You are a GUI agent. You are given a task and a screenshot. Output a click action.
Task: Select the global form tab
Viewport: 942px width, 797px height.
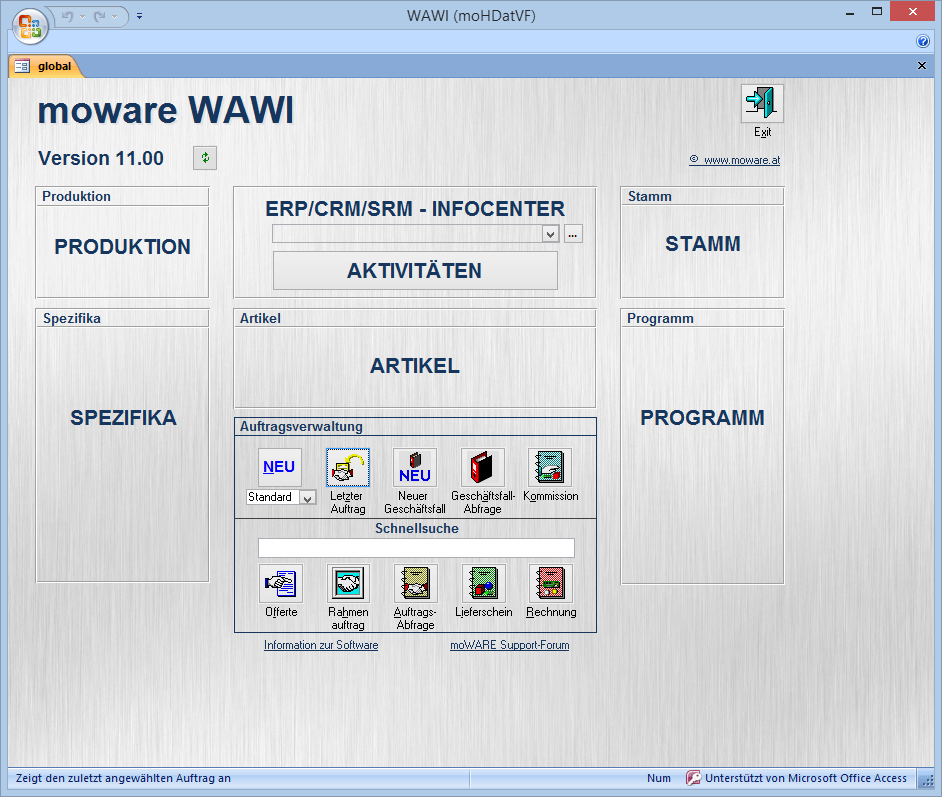click(46, 66)
